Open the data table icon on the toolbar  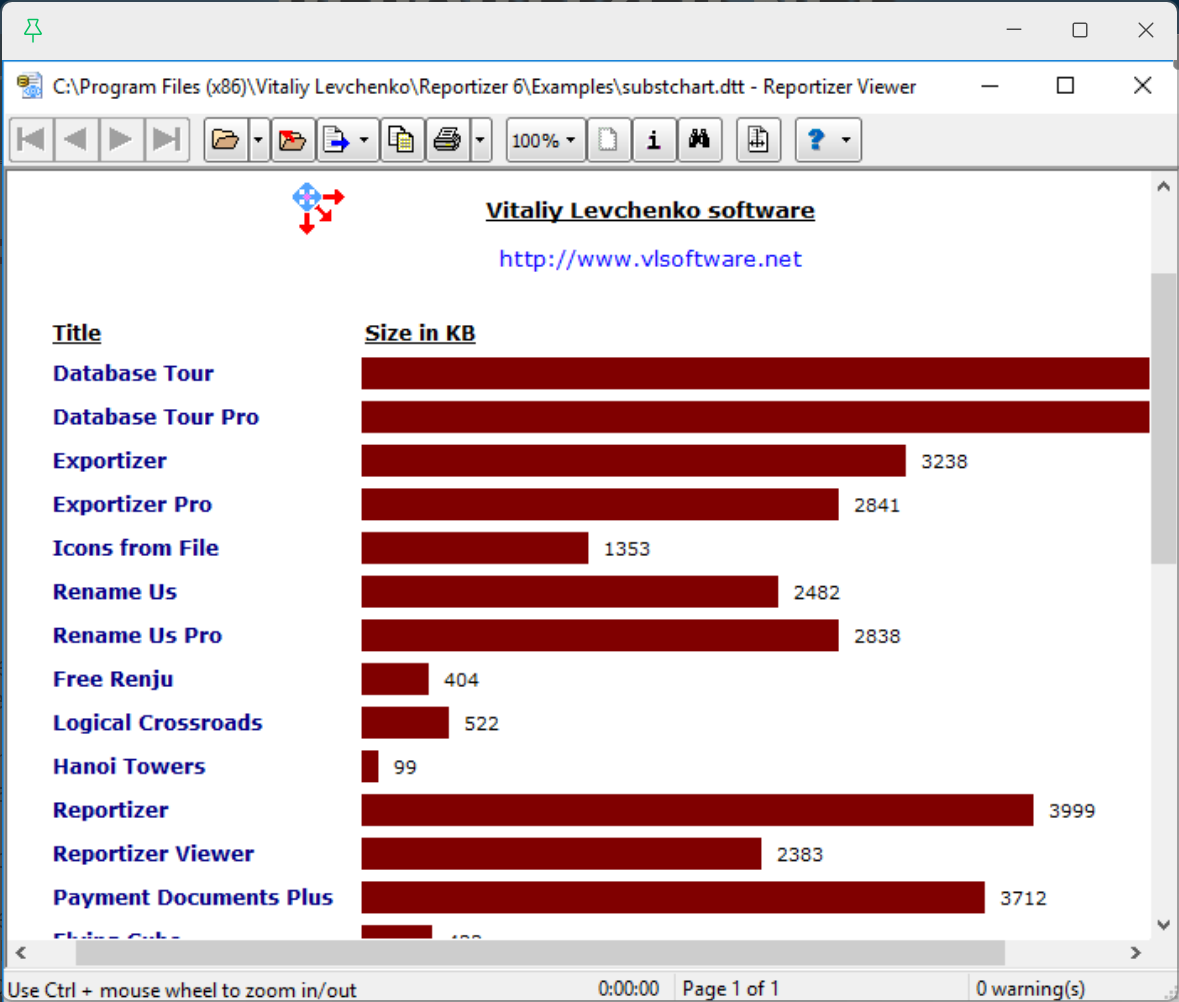click(x=758, y=140)
